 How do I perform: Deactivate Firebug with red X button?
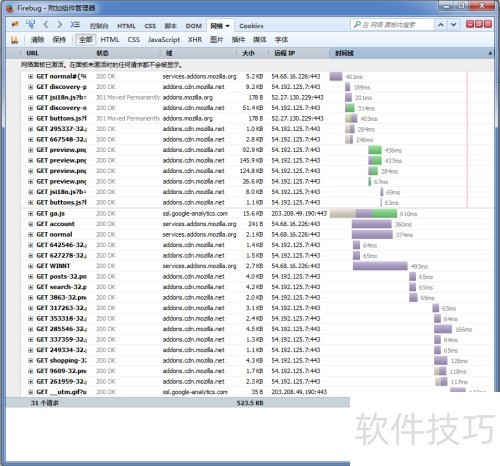point(488,24)
